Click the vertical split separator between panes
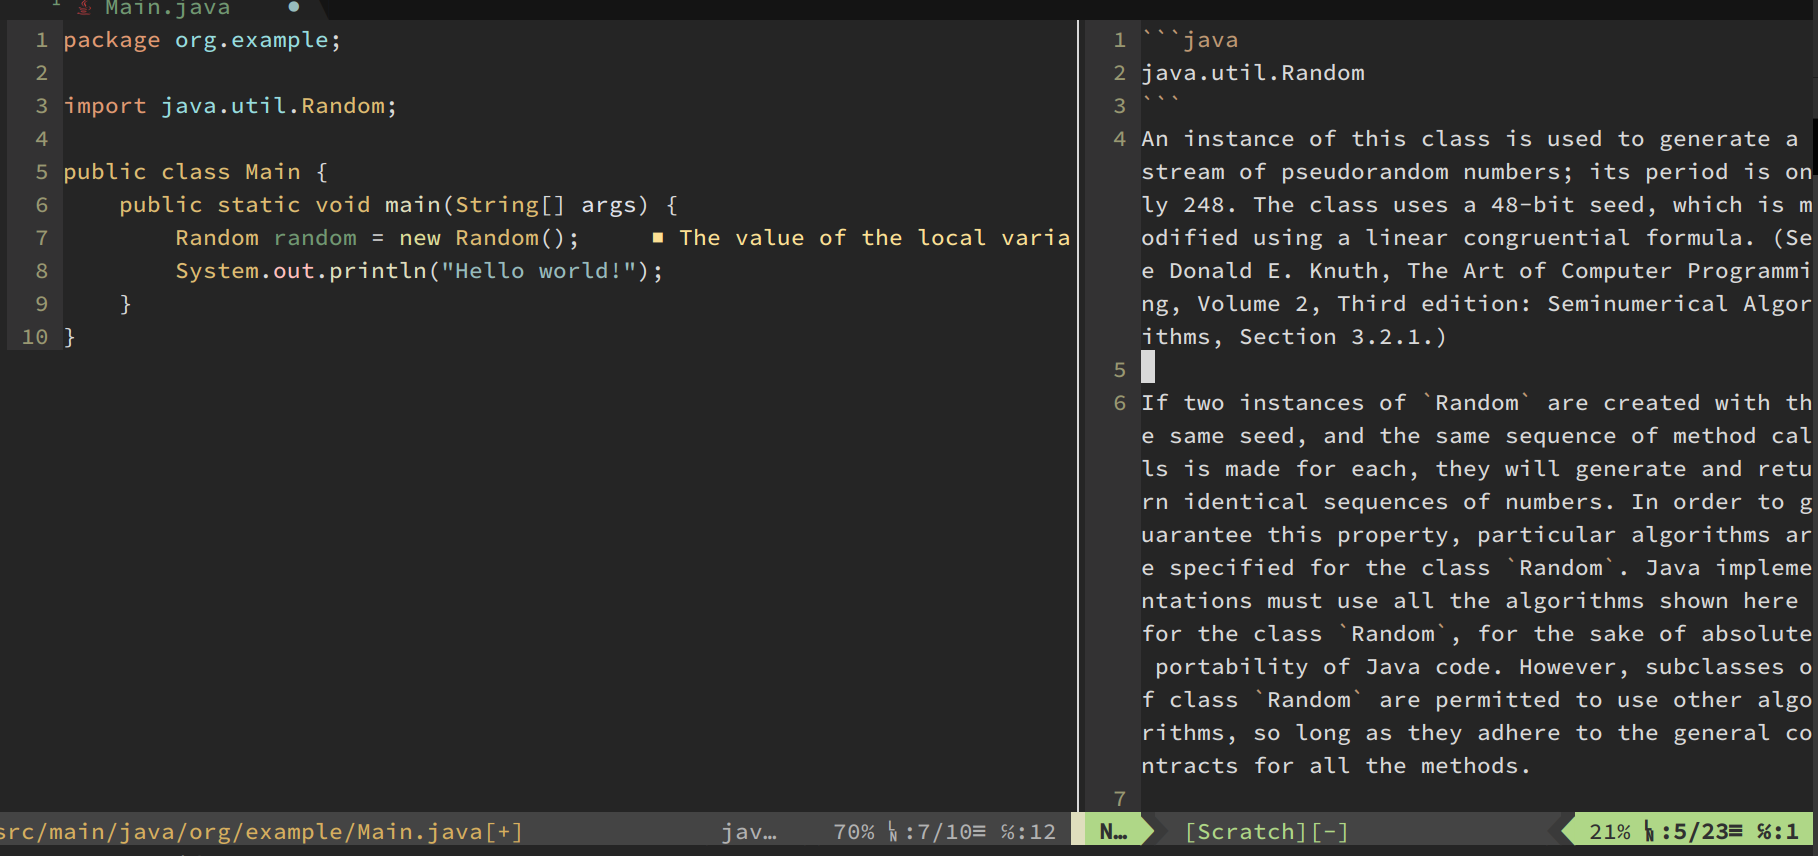The image size is (1818, 856). 1078,415
